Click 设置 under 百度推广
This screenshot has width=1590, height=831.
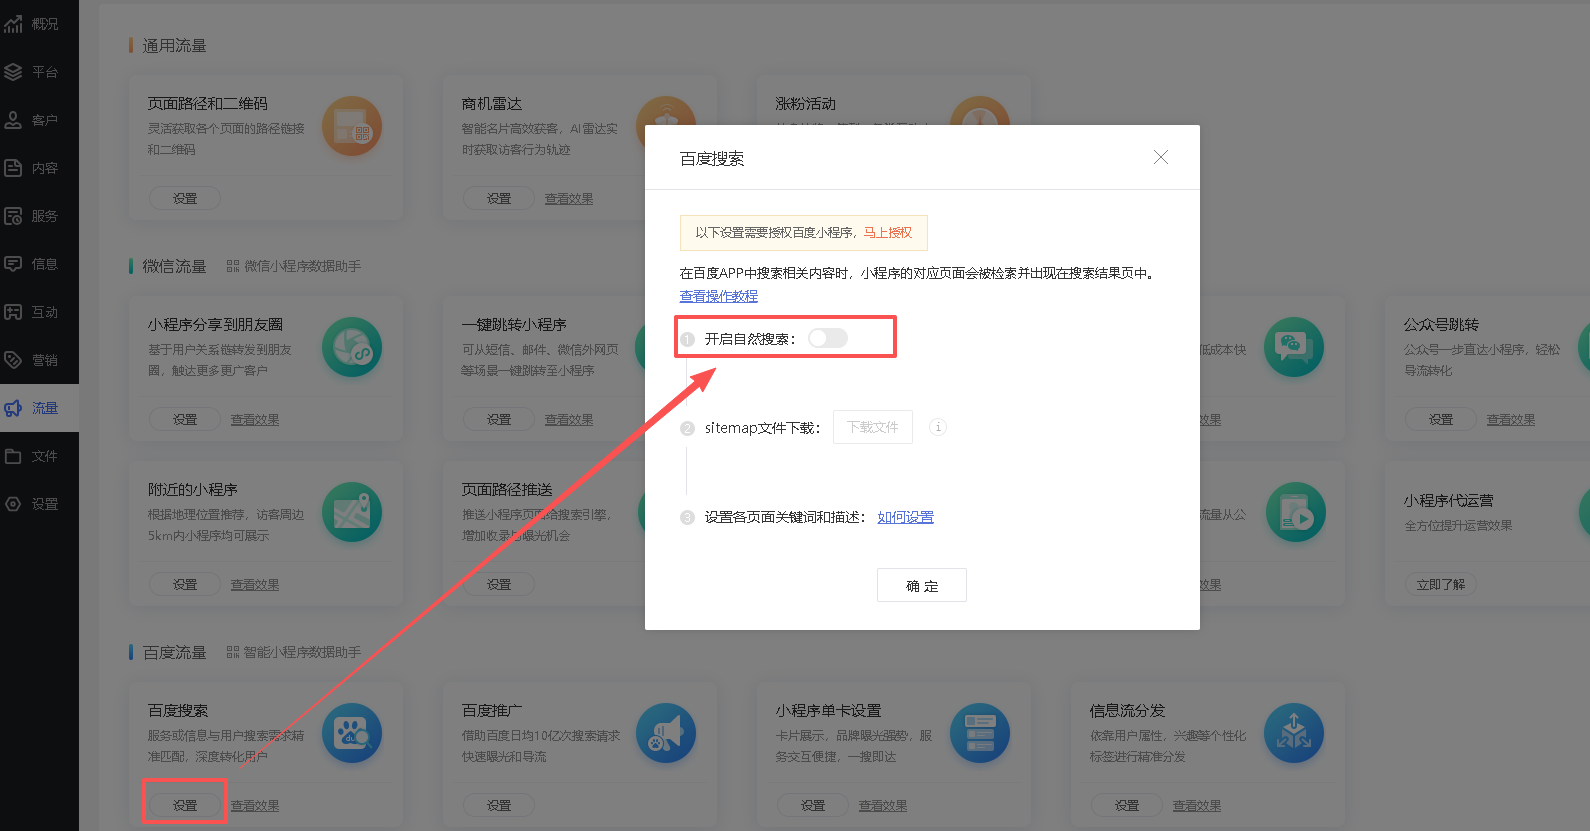pyautogui.click(x=499, y=805)
